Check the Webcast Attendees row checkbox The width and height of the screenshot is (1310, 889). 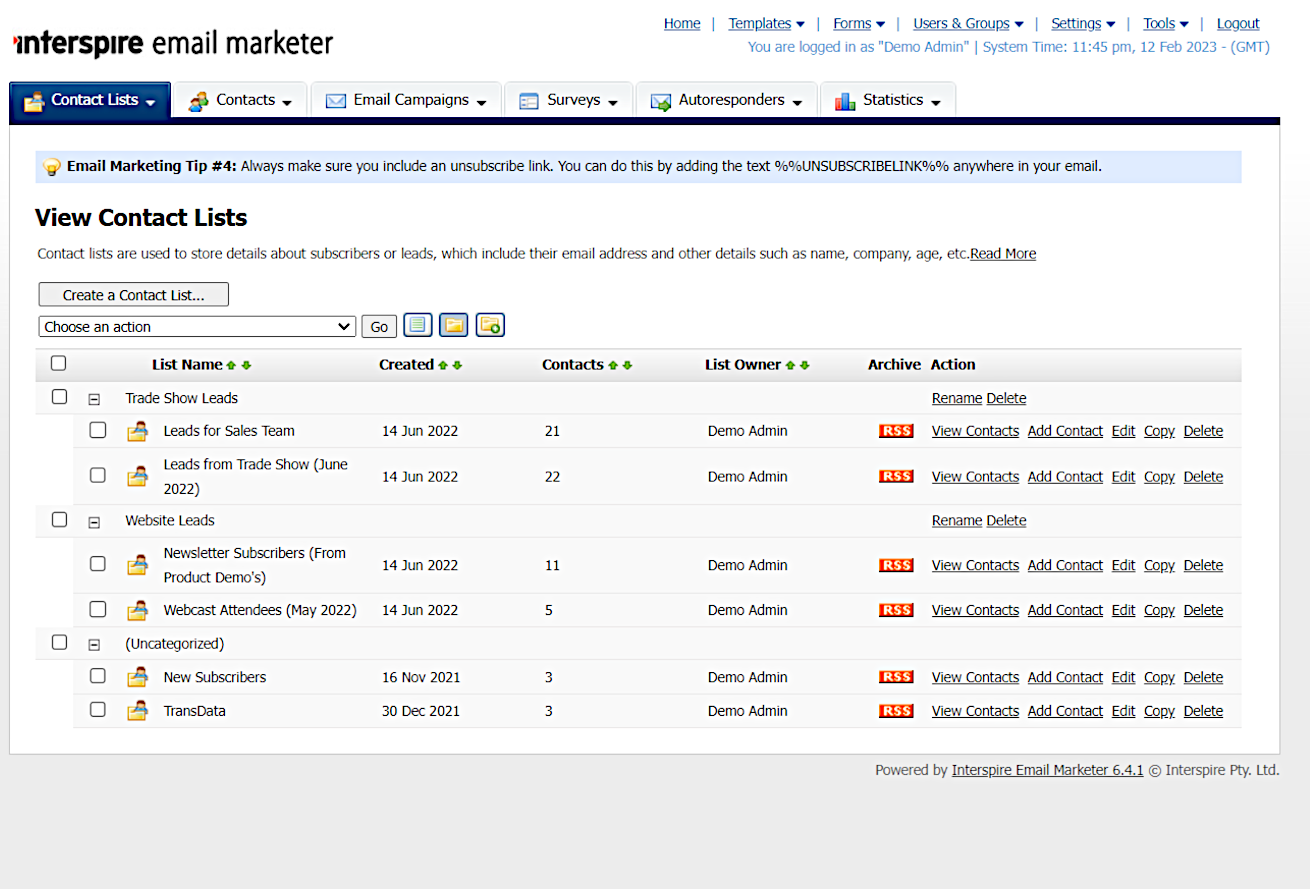(x=97, y=608)
